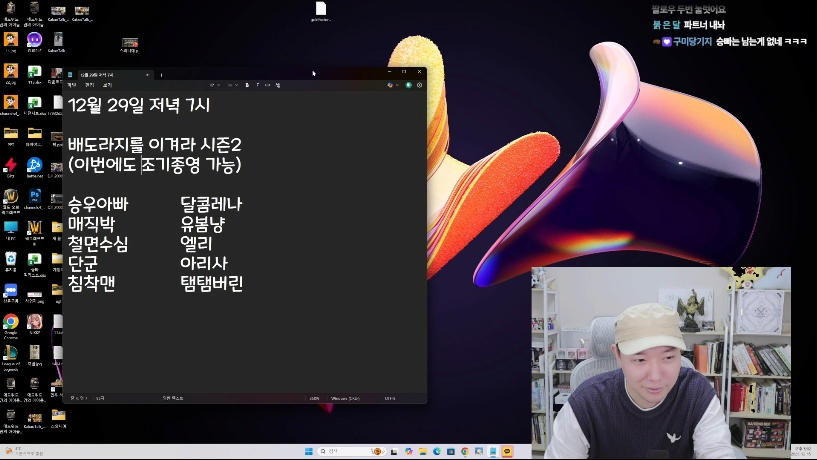Click the Windows Start button on taskbar
This screenshot has height=460, width=817.
[309, 451]
